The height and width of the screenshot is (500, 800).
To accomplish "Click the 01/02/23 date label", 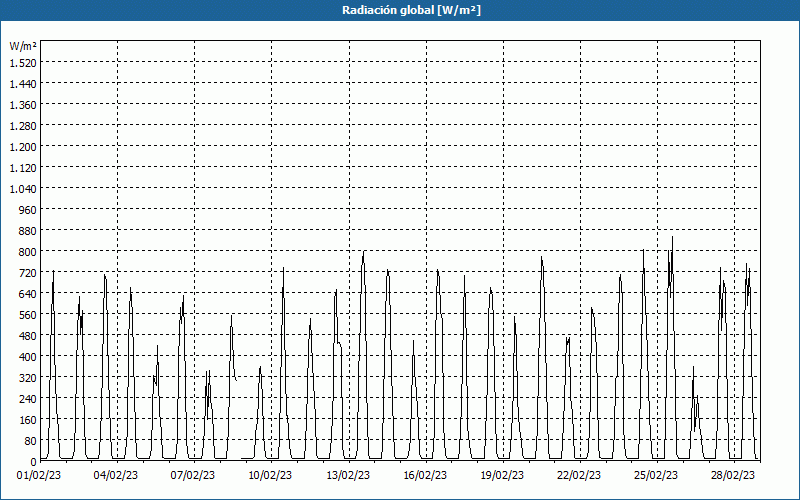I will point(39,475).
